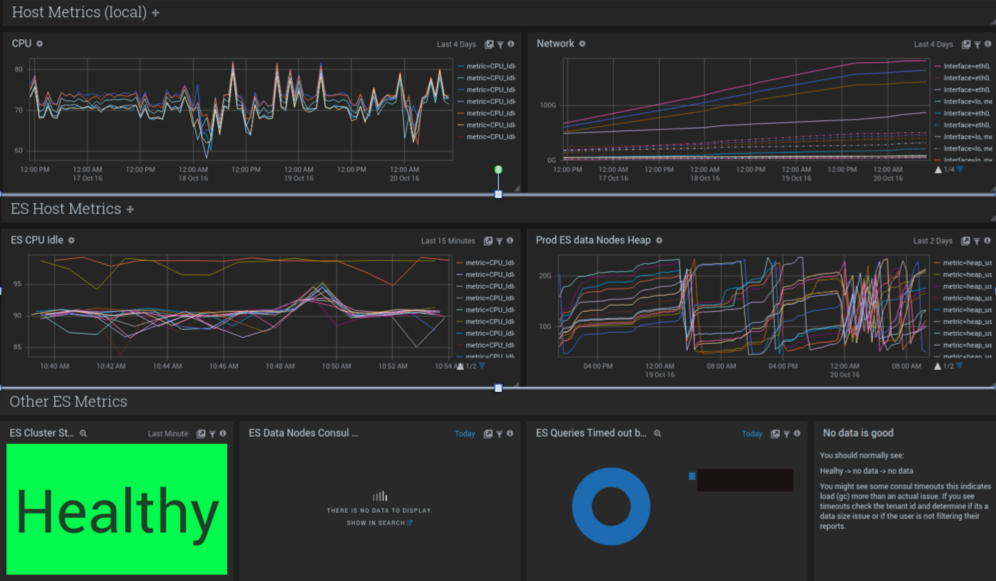Open Network panel in search

[x=966, y=44]
